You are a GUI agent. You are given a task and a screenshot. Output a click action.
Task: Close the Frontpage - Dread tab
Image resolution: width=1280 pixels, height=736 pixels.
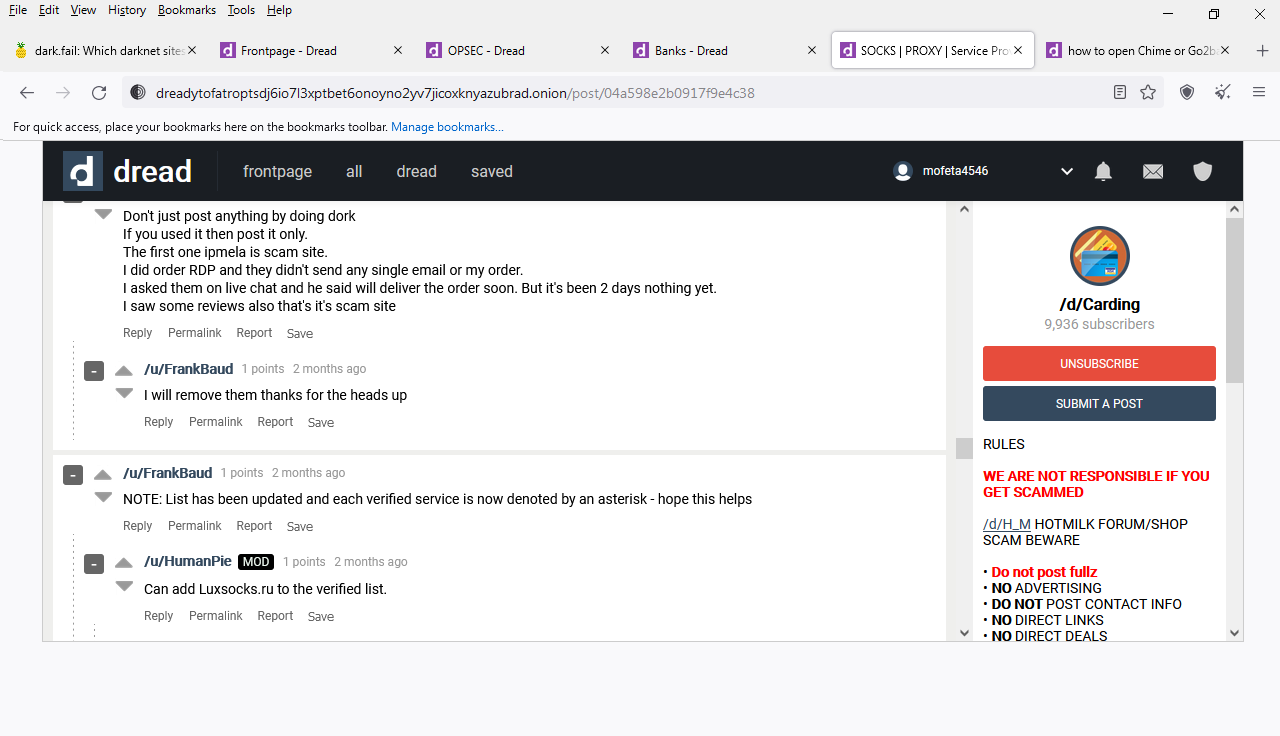coord(398,50)
